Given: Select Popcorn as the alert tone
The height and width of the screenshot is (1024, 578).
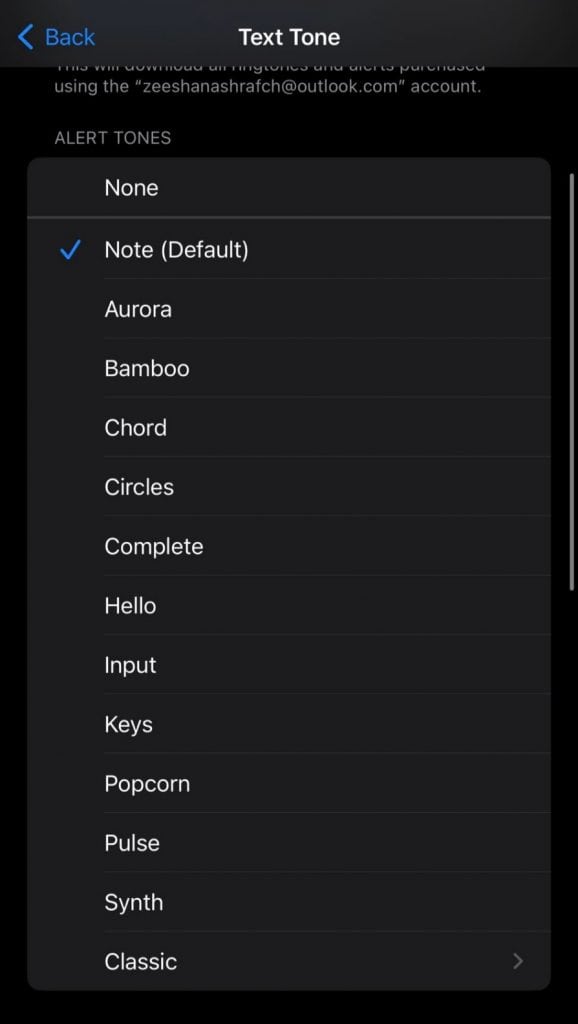Looking at the screenshot, I should pyautogui.click(x=290, y=783).
